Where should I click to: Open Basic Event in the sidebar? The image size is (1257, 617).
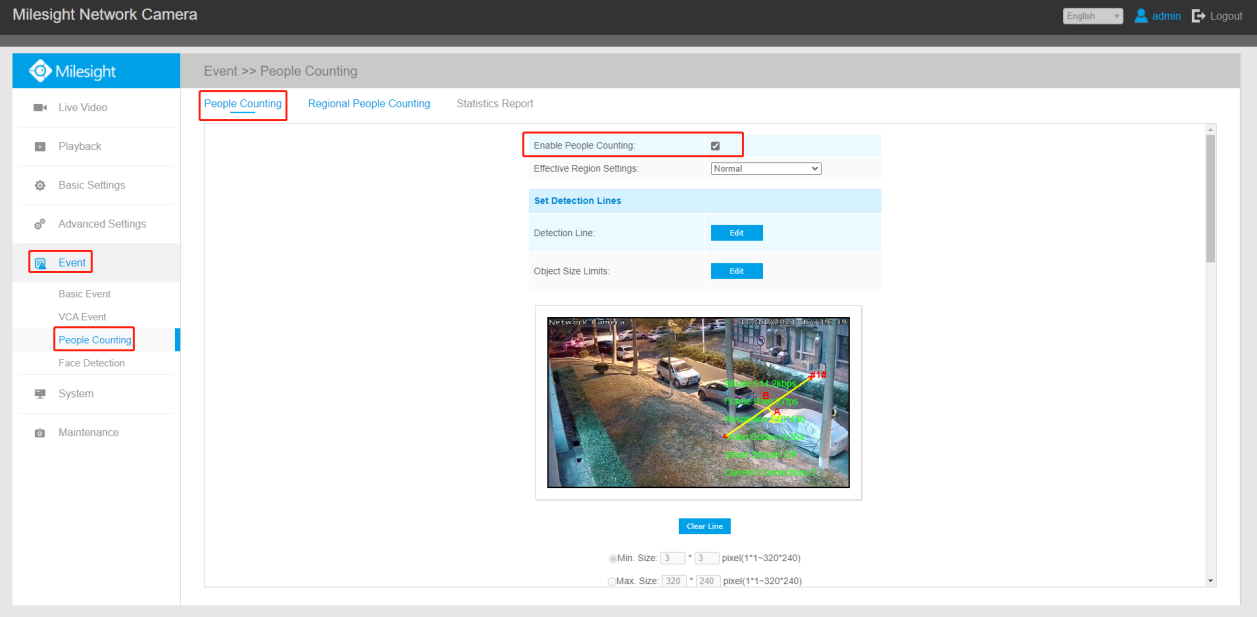tap(85, 294)
